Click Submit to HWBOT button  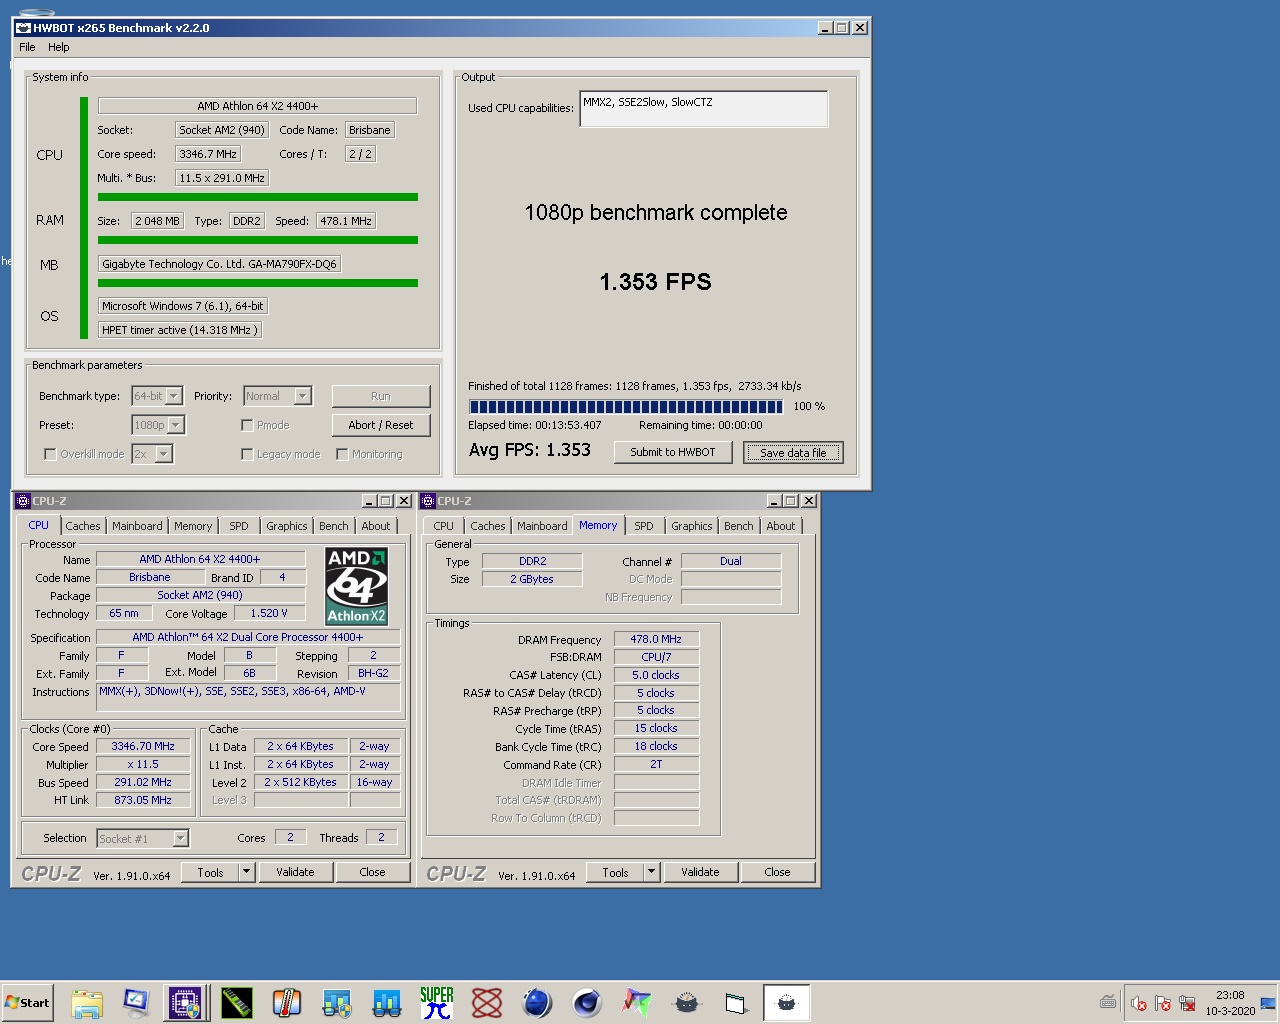pos(673,452)
